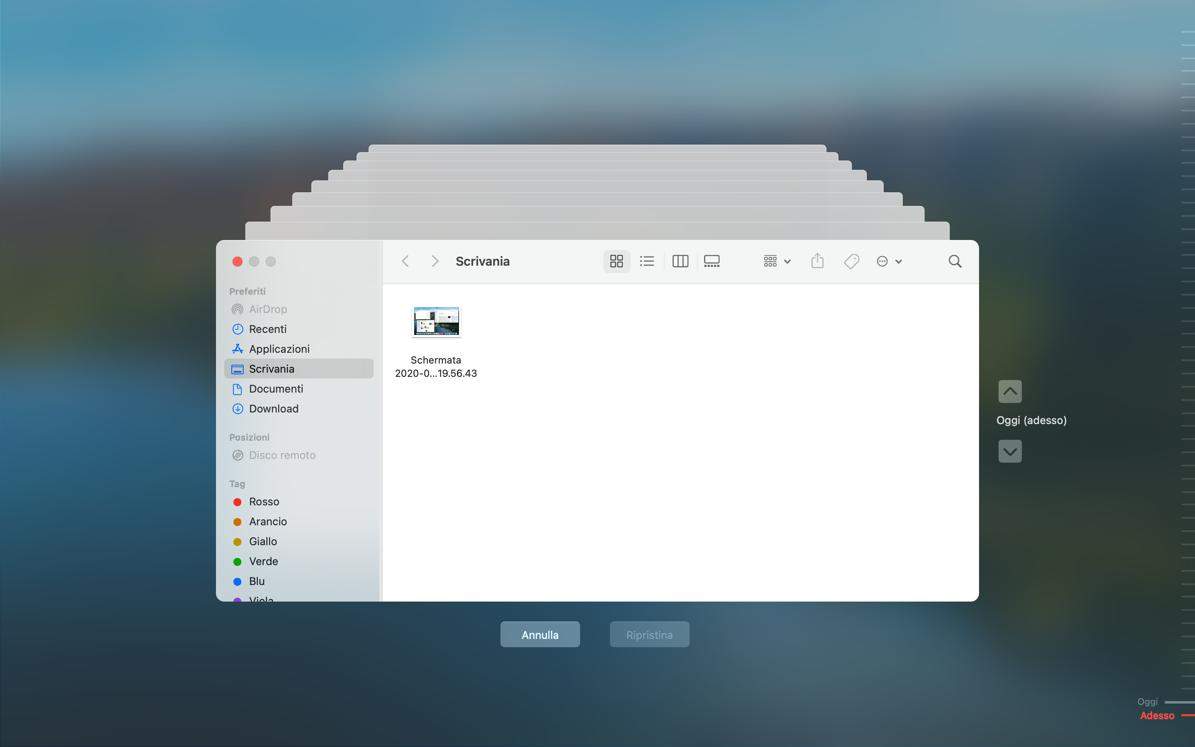Screen dimensions: 1195x747
Task: Click the tag icon in toolbar
Action: [x=851, y=261]
